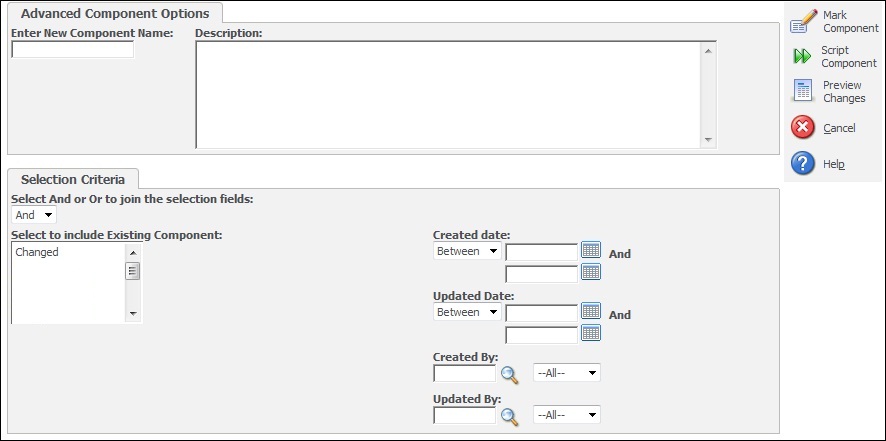This screenshot has height=441, width=886.
Task: Open calendar for second Updated Date field
Action: pyautogui.click(x=591, y=333)
